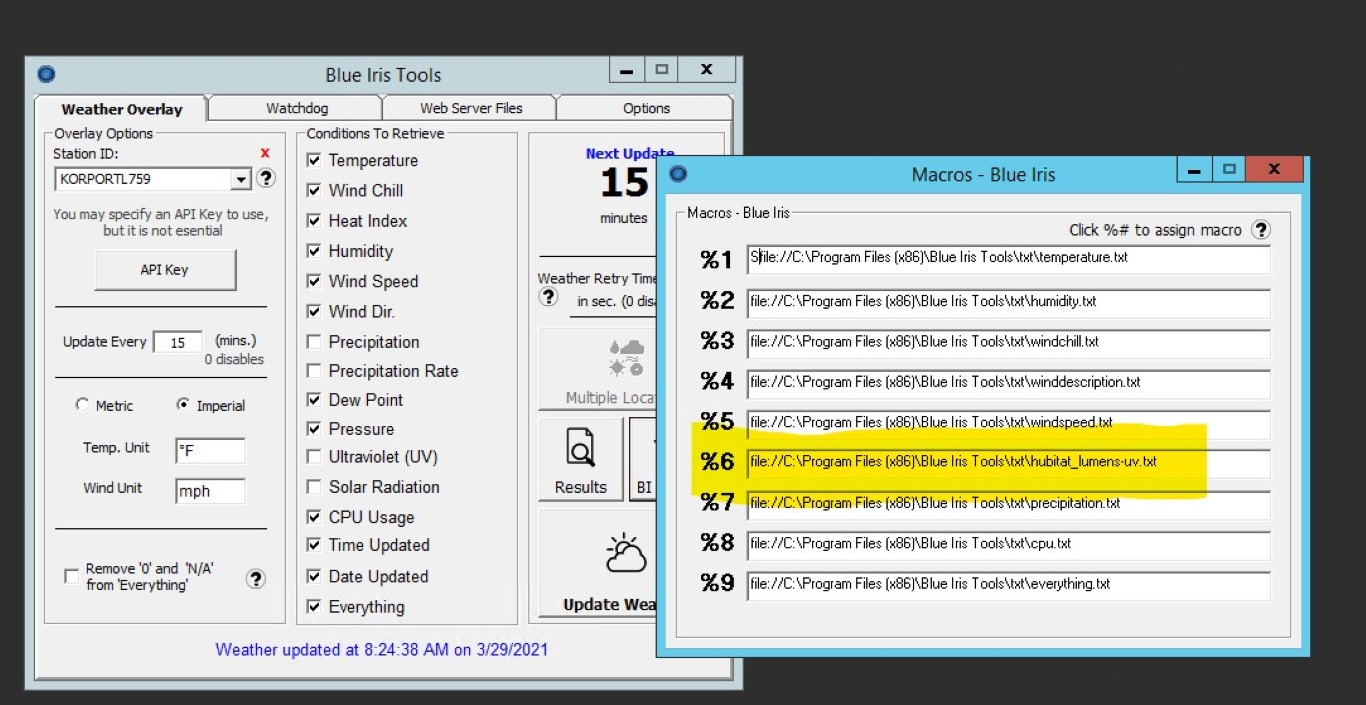
Task: Assign macro %1
Action: click(716, 260)
